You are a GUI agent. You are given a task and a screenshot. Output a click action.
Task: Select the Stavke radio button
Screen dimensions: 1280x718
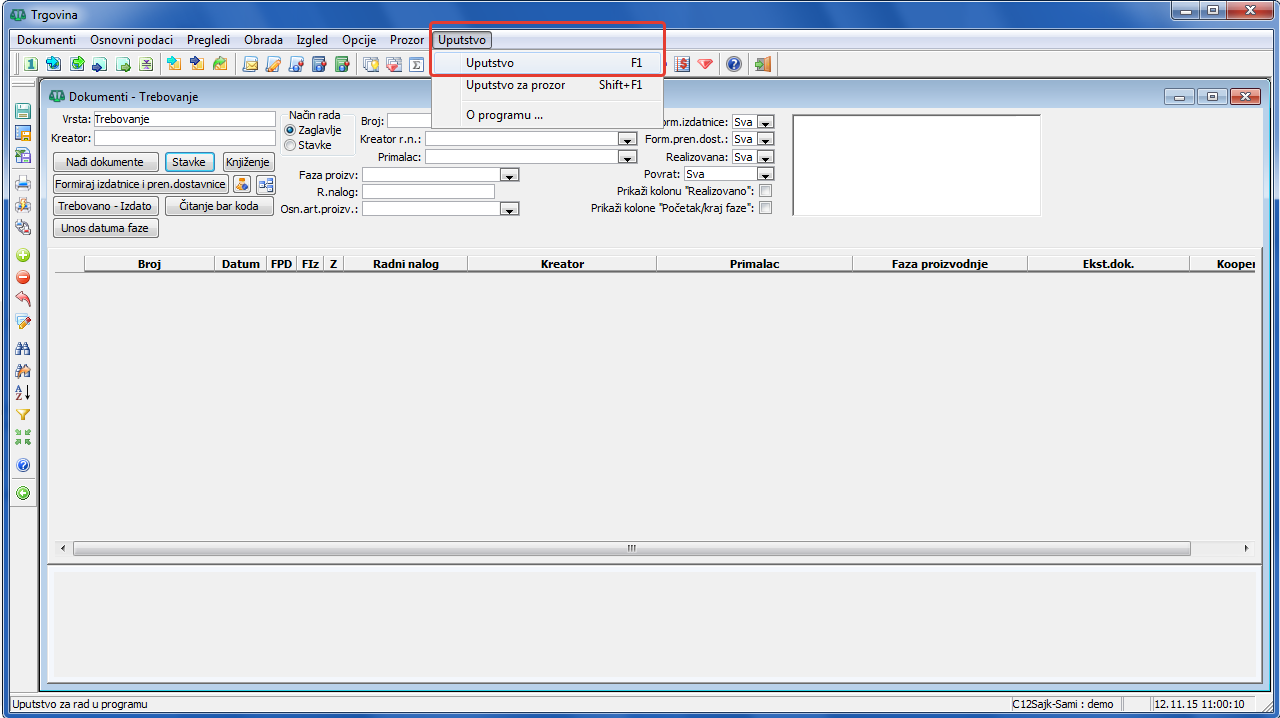291,145
